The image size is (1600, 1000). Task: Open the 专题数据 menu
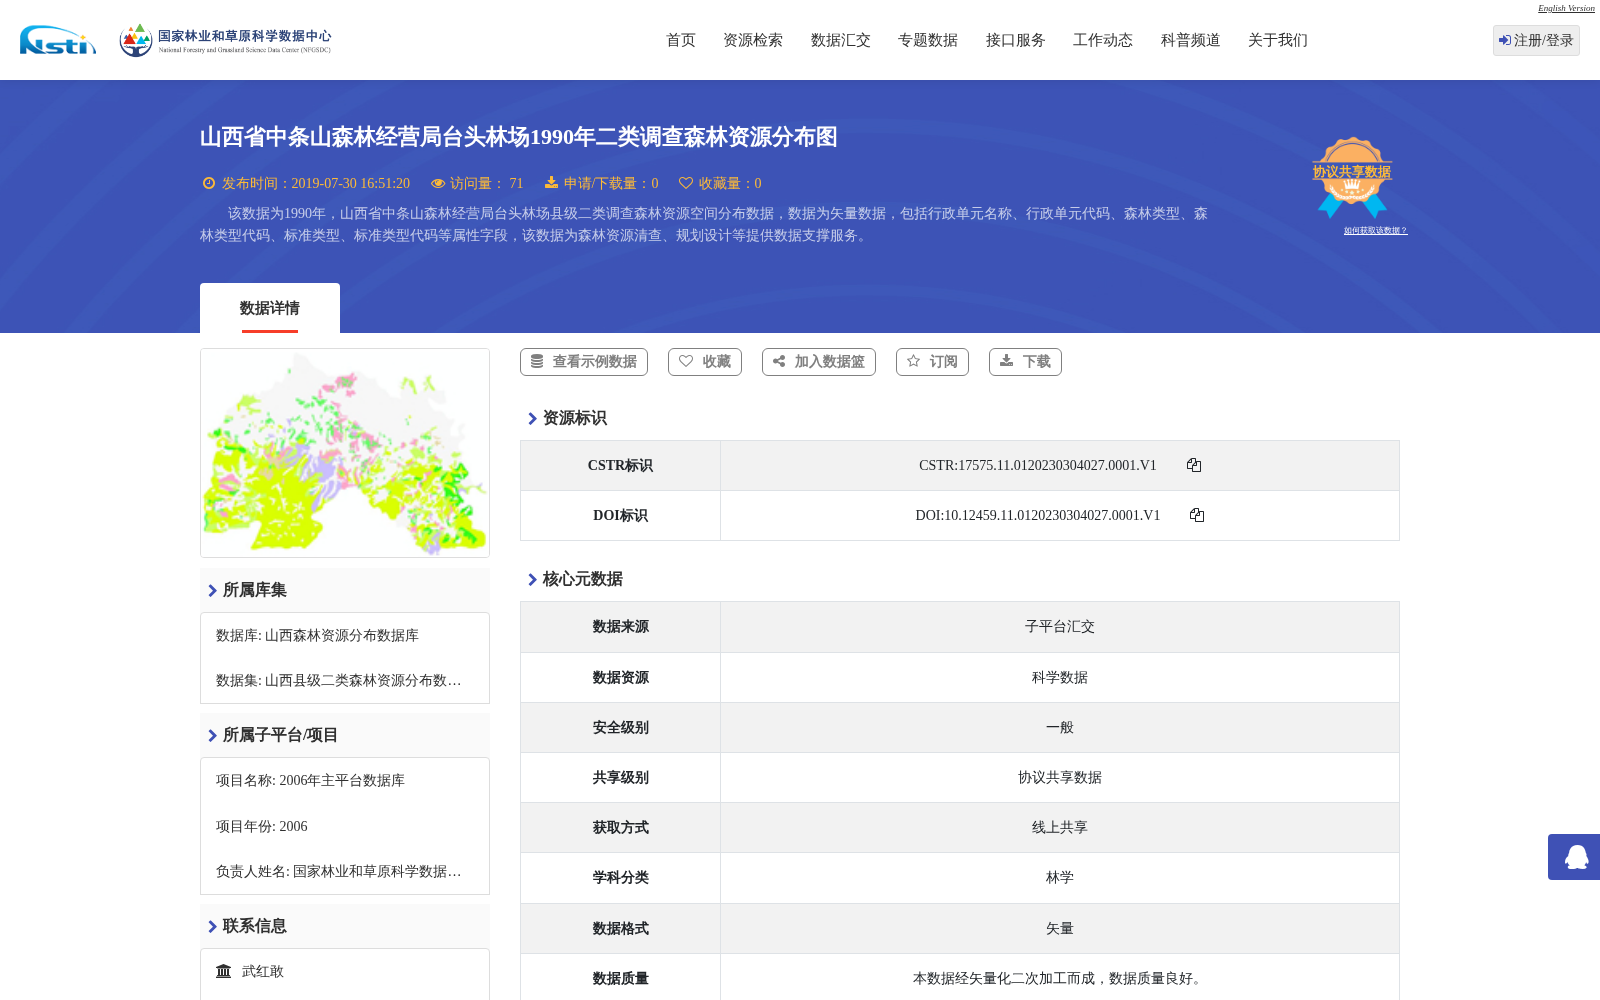(x=928, y=40)
